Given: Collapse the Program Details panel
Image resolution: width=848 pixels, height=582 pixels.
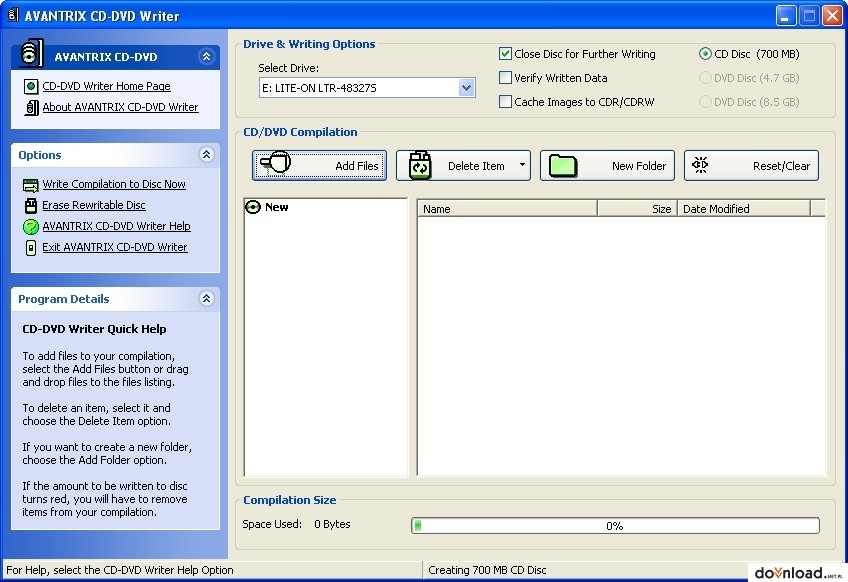Looking at the screenshot, I should pos(206,299).
